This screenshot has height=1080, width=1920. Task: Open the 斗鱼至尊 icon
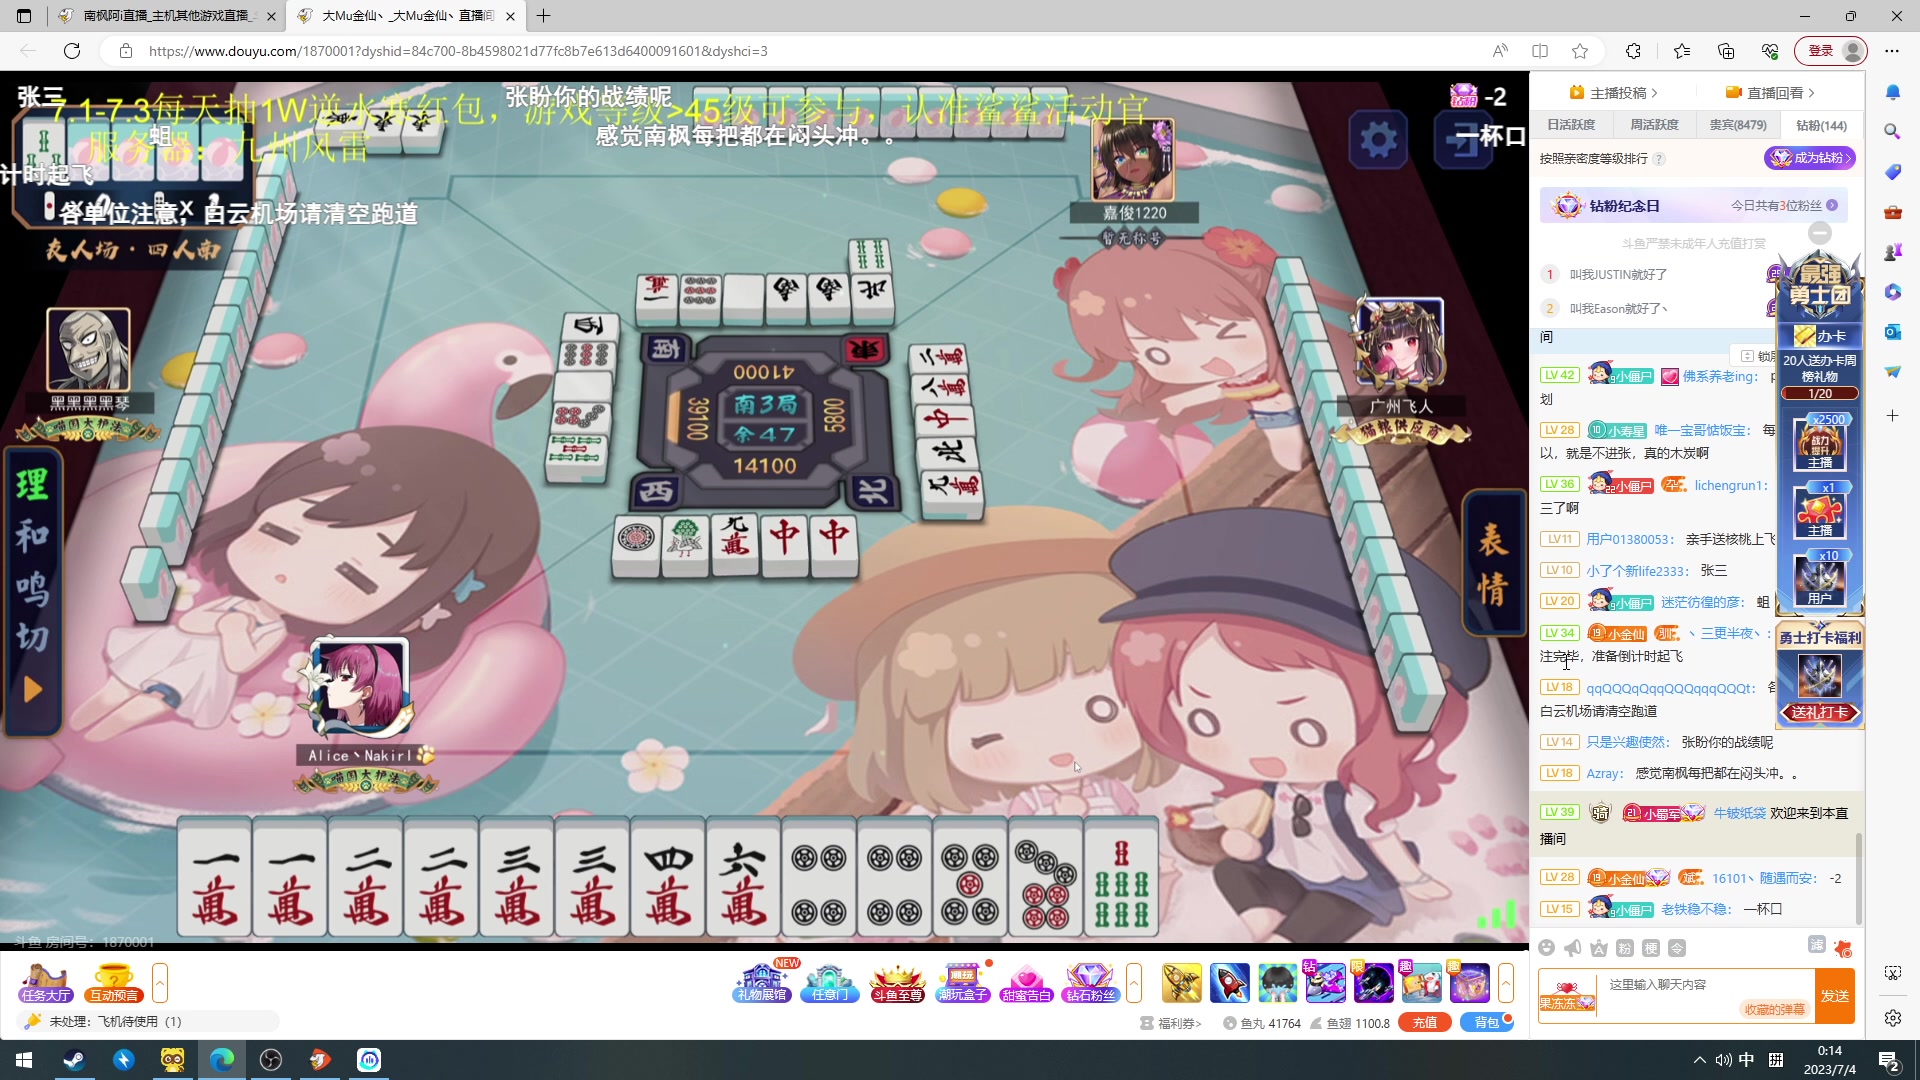click(897, 983)
